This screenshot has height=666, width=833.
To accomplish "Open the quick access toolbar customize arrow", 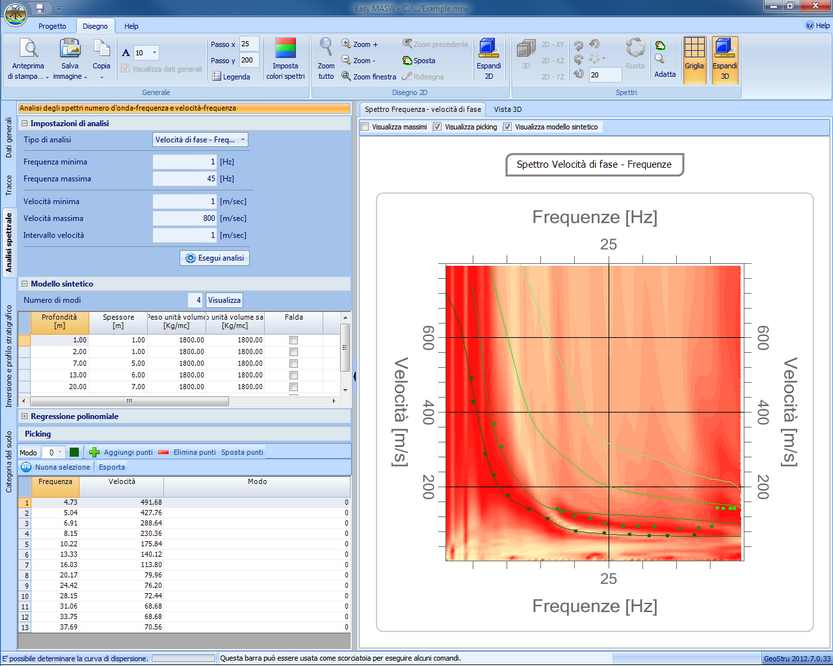I will click(58, 8).
